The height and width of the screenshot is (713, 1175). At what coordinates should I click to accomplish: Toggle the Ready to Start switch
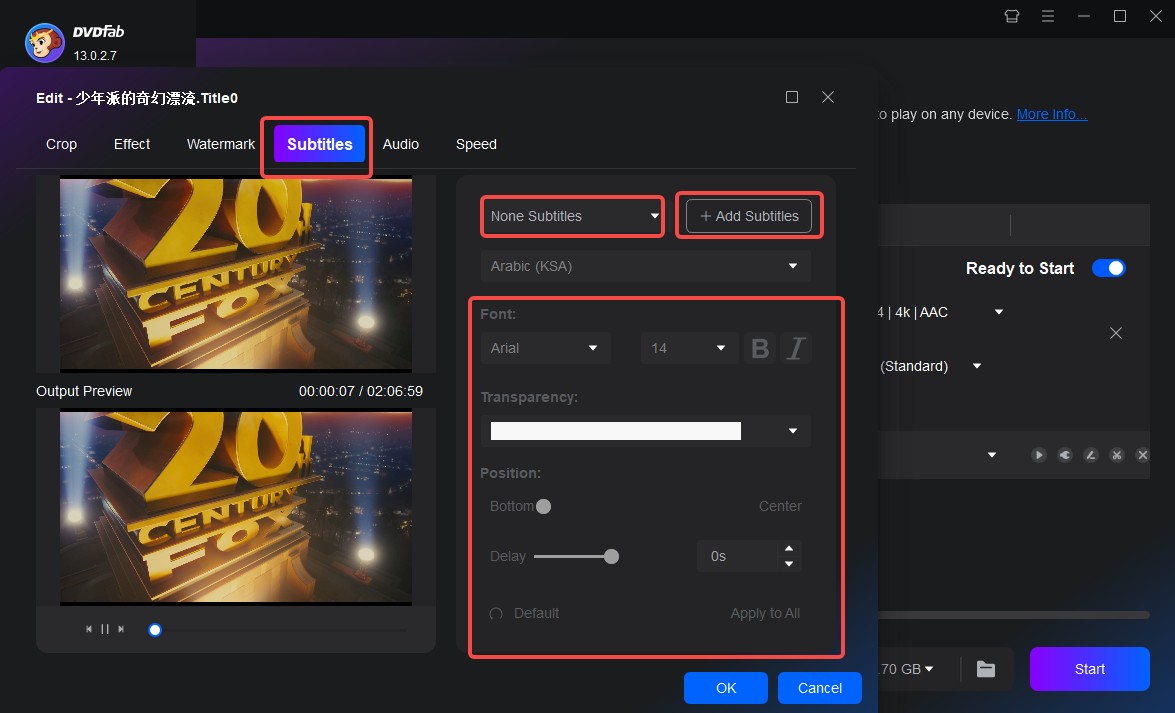pyautogui.click(x=1109, y=268)
